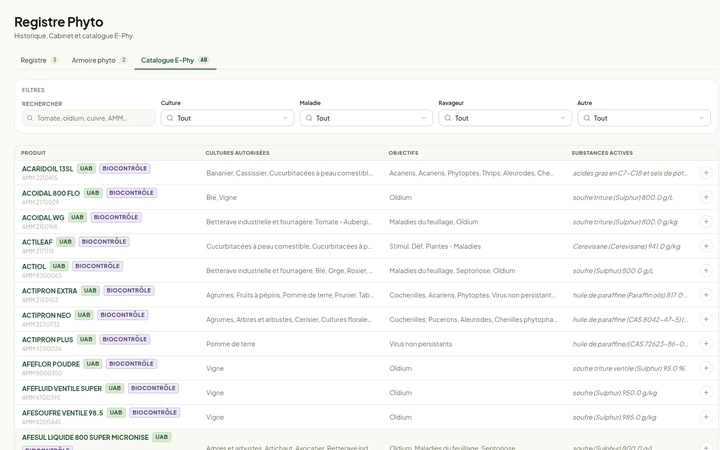Click the magnifier icon in Culture filter
This screenshot has width=720, height=450.
tap(170, 118)
